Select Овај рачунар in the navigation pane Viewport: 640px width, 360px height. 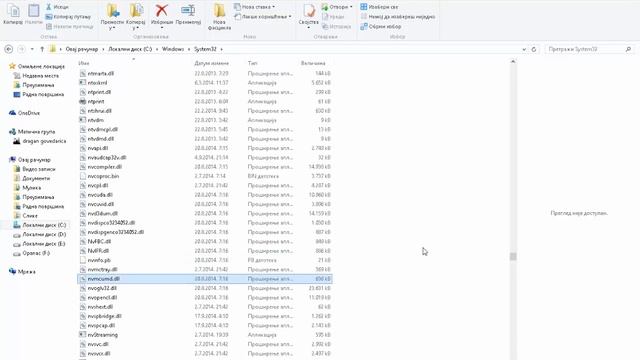30,160
